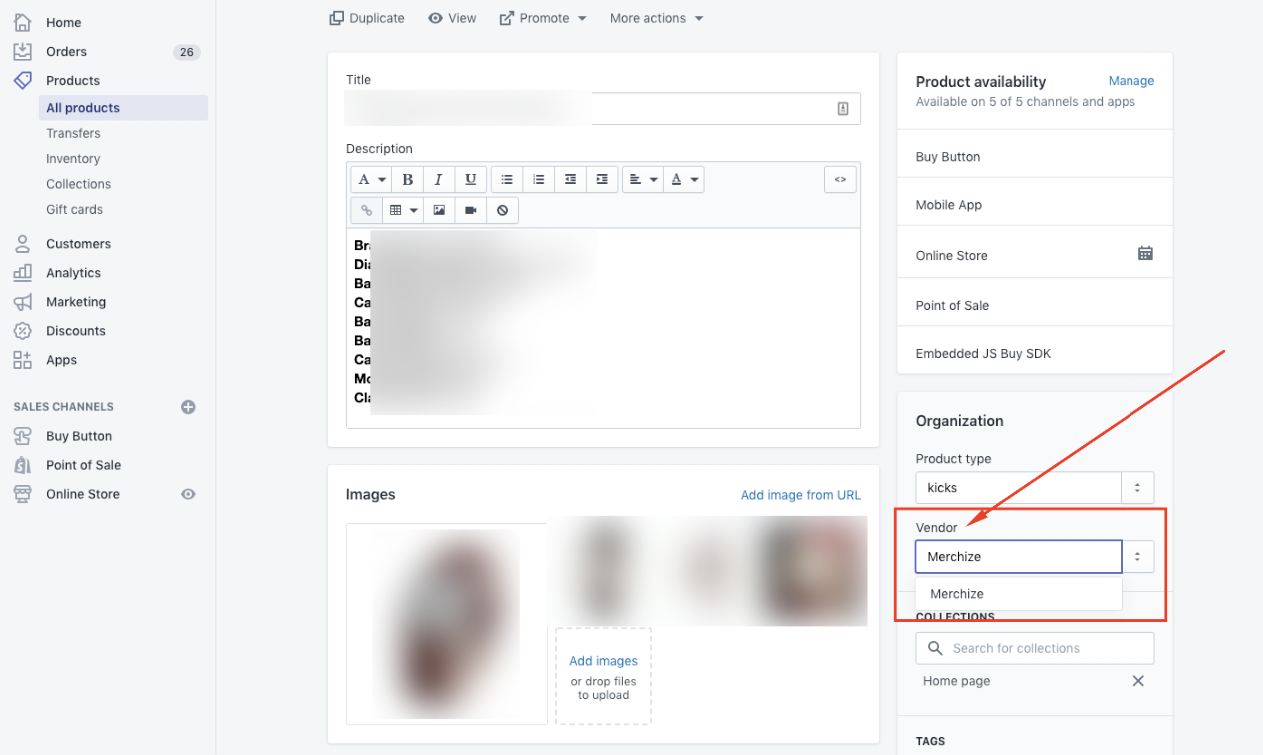Insert a numbered list in description
Screen dimensions: 1263x755
point(539,180)
